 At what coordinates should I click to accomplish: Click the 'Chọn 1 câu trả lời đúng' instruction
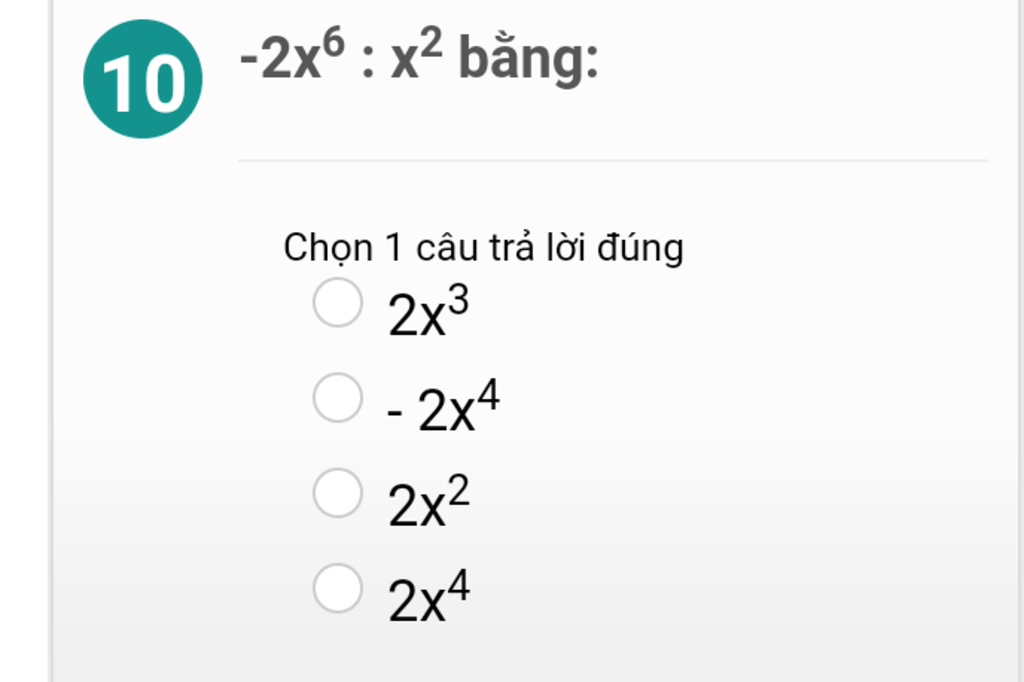point(484,248)
